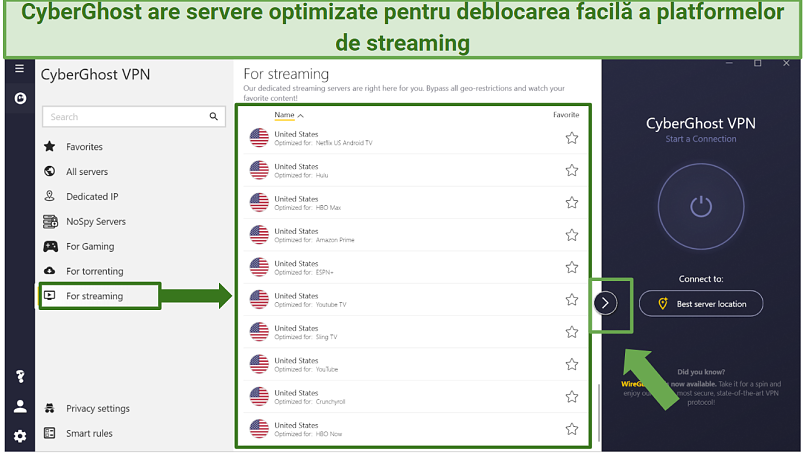Open the All servers list
Image resolution: width=806 pixels, height=456 pixels.
pyautogui.click(x=87, y=172)
